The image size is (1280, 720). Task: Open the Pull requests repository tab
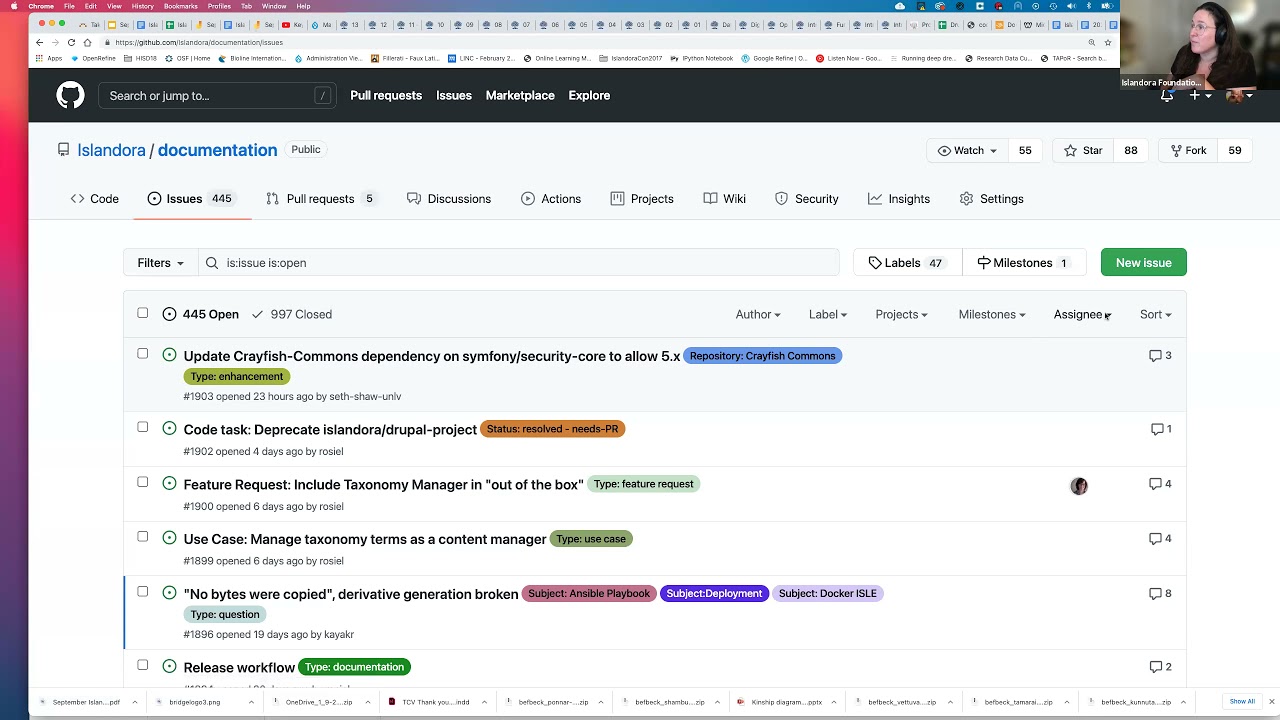320,199
